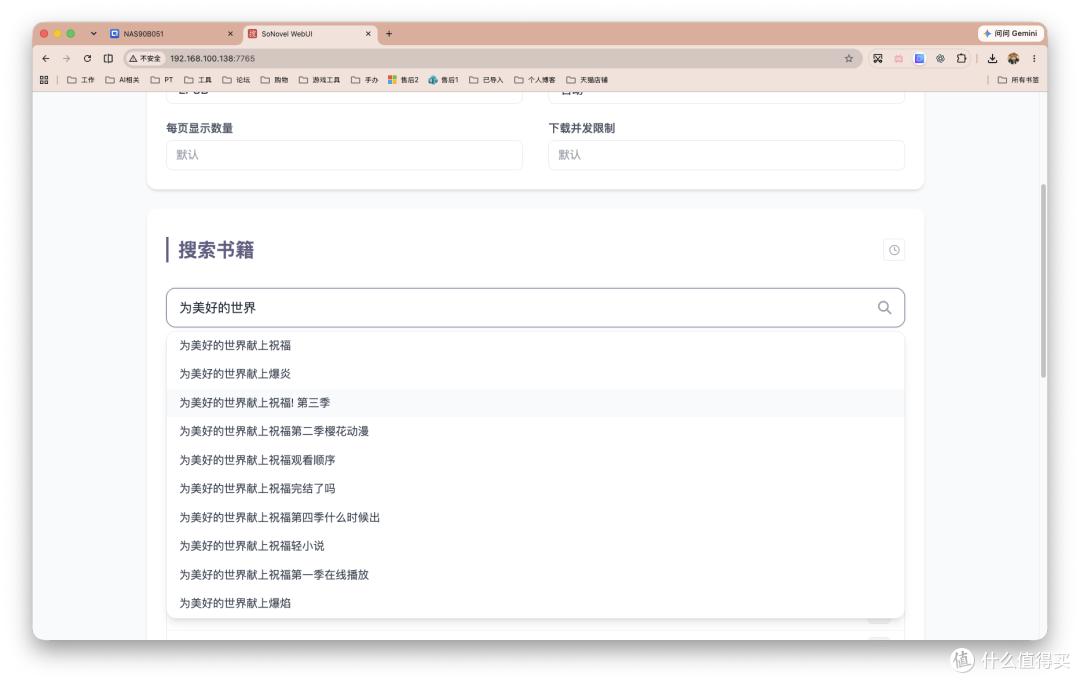Image resolution: width=1080 pixels, height=683 pixels.
Task: Select suggestion ending in 第四季什么时候出
Action: click(x=535, y=517)
